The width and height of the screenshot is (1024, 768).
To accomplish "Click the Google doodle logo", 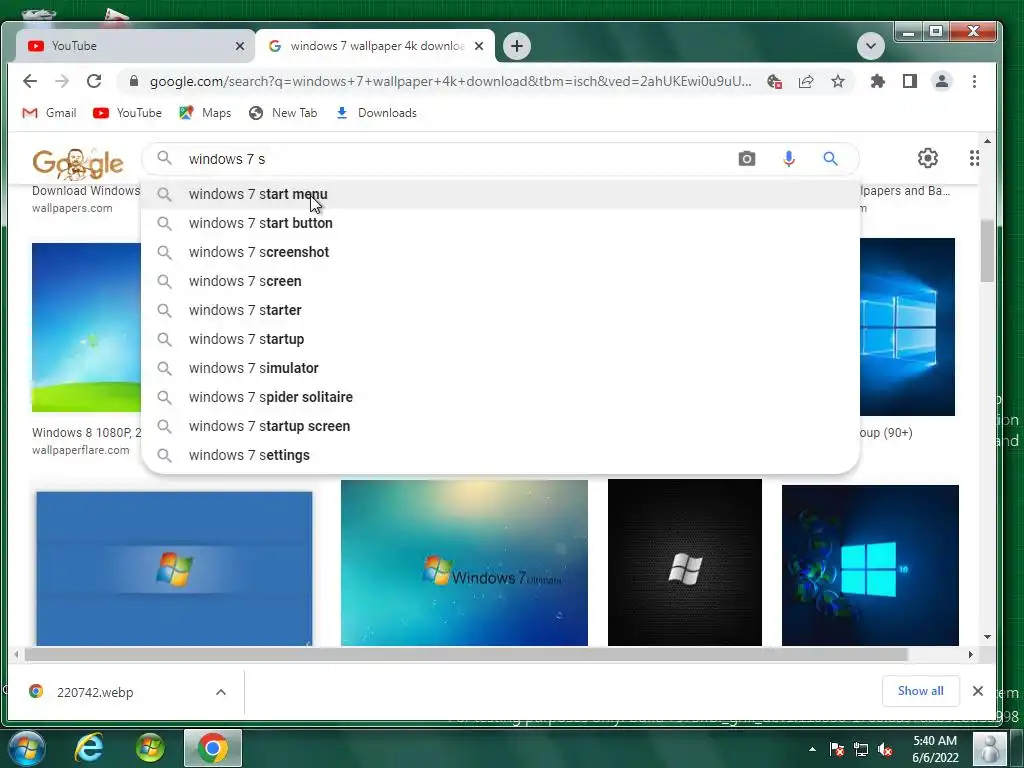I will click(77, 163).
